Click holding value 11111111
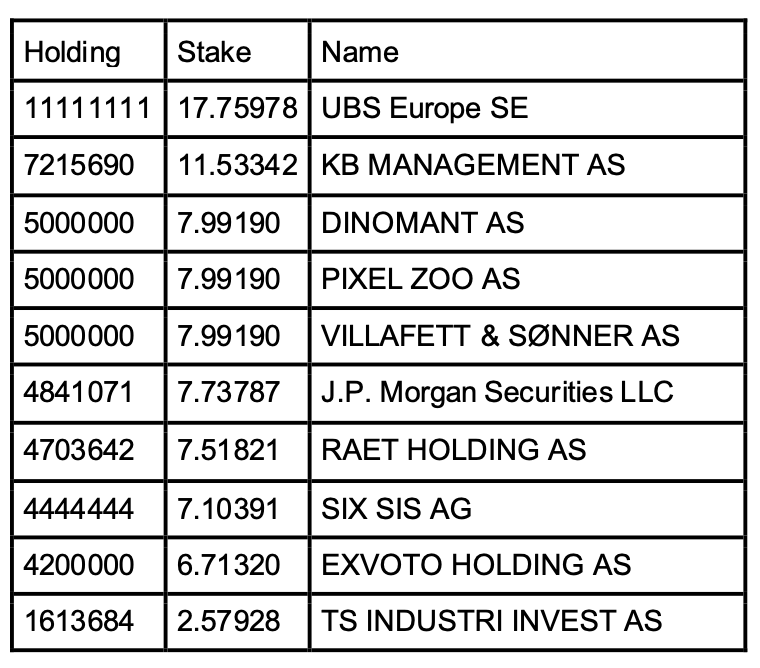 pos(87,108)
